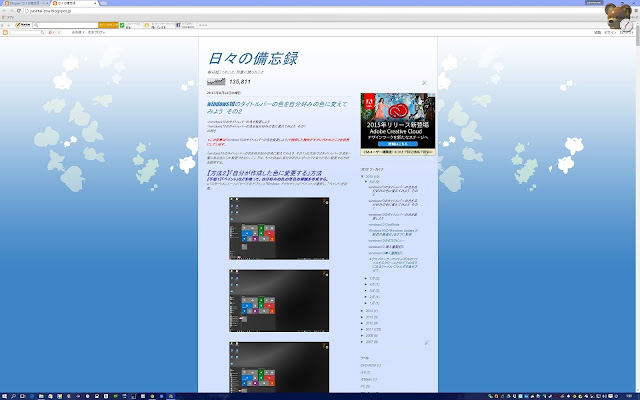Open the Windows Start menu
This screenshot has width=640, height=400.
4,396
